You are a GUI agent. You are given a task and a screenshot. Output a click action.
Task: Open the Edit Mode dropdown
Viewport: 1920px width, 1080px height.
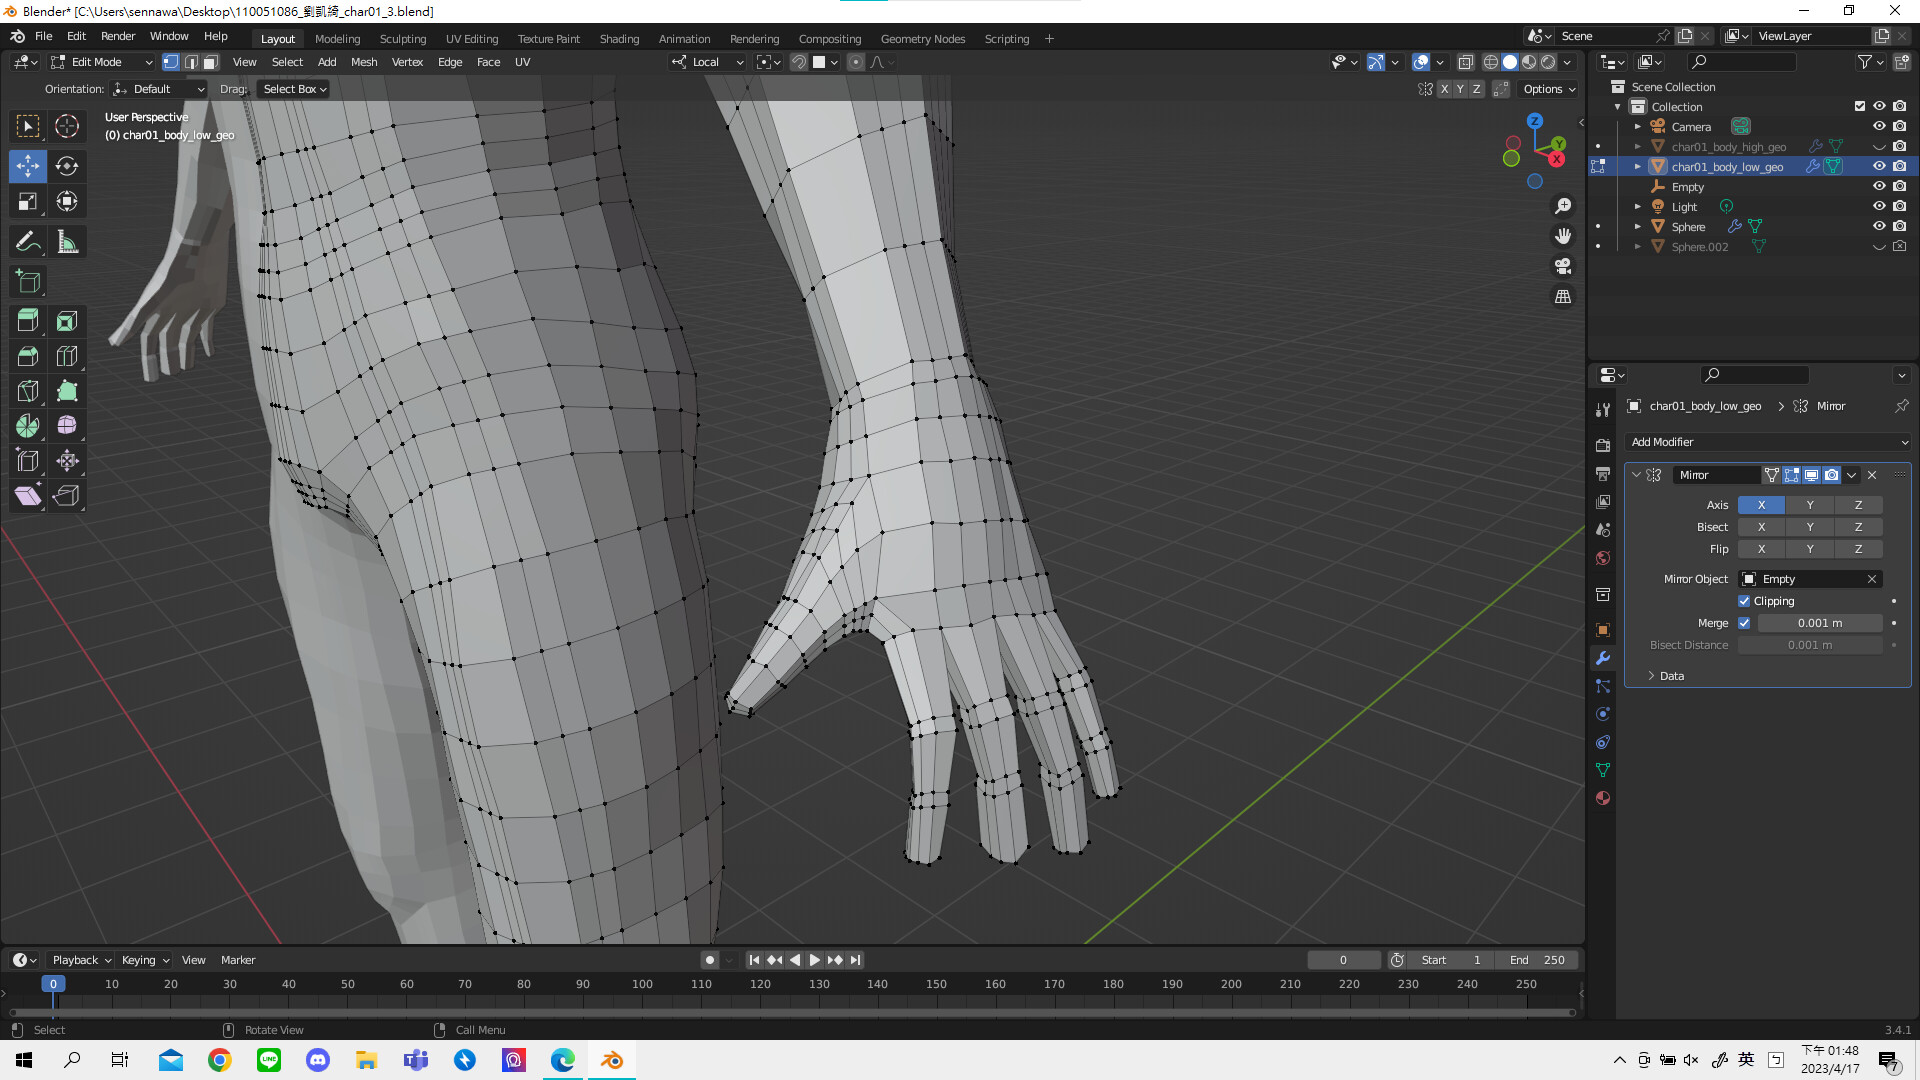[x=100, y=62]
